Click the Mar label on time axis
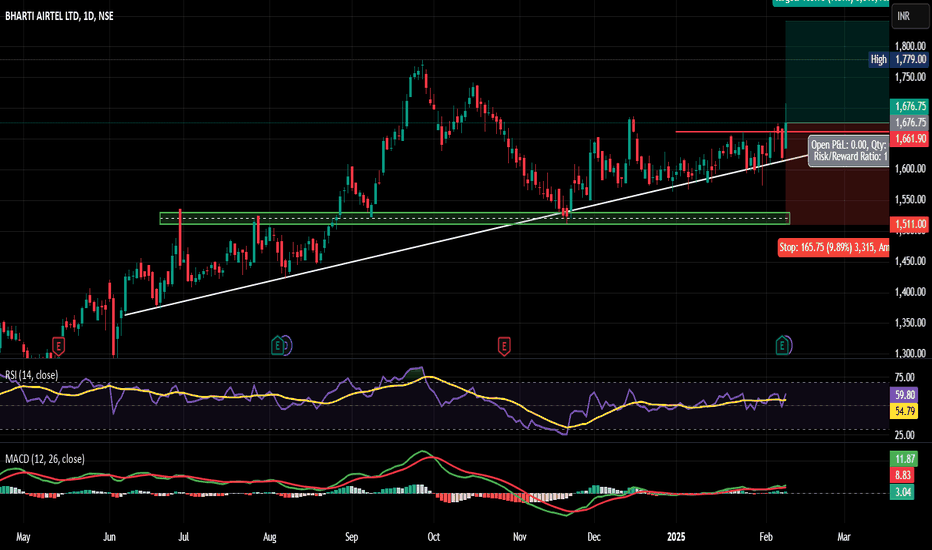 click(843, 537)
